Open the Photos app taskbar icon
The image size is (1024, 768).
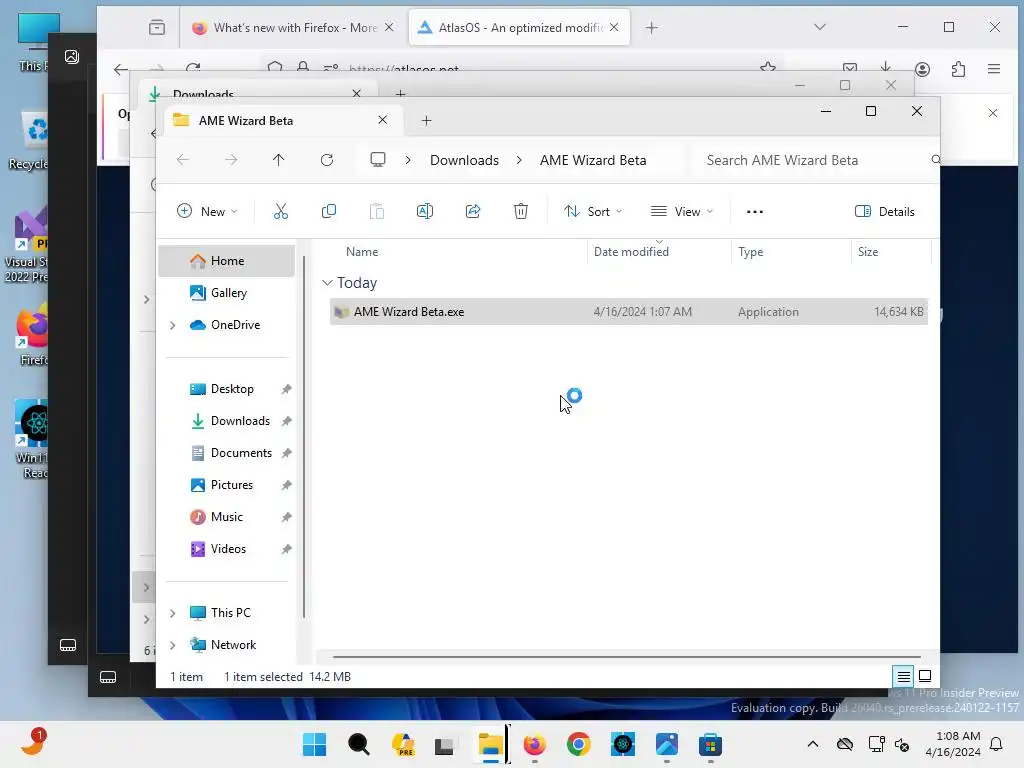pyautogui.click(x=667, y=744)
